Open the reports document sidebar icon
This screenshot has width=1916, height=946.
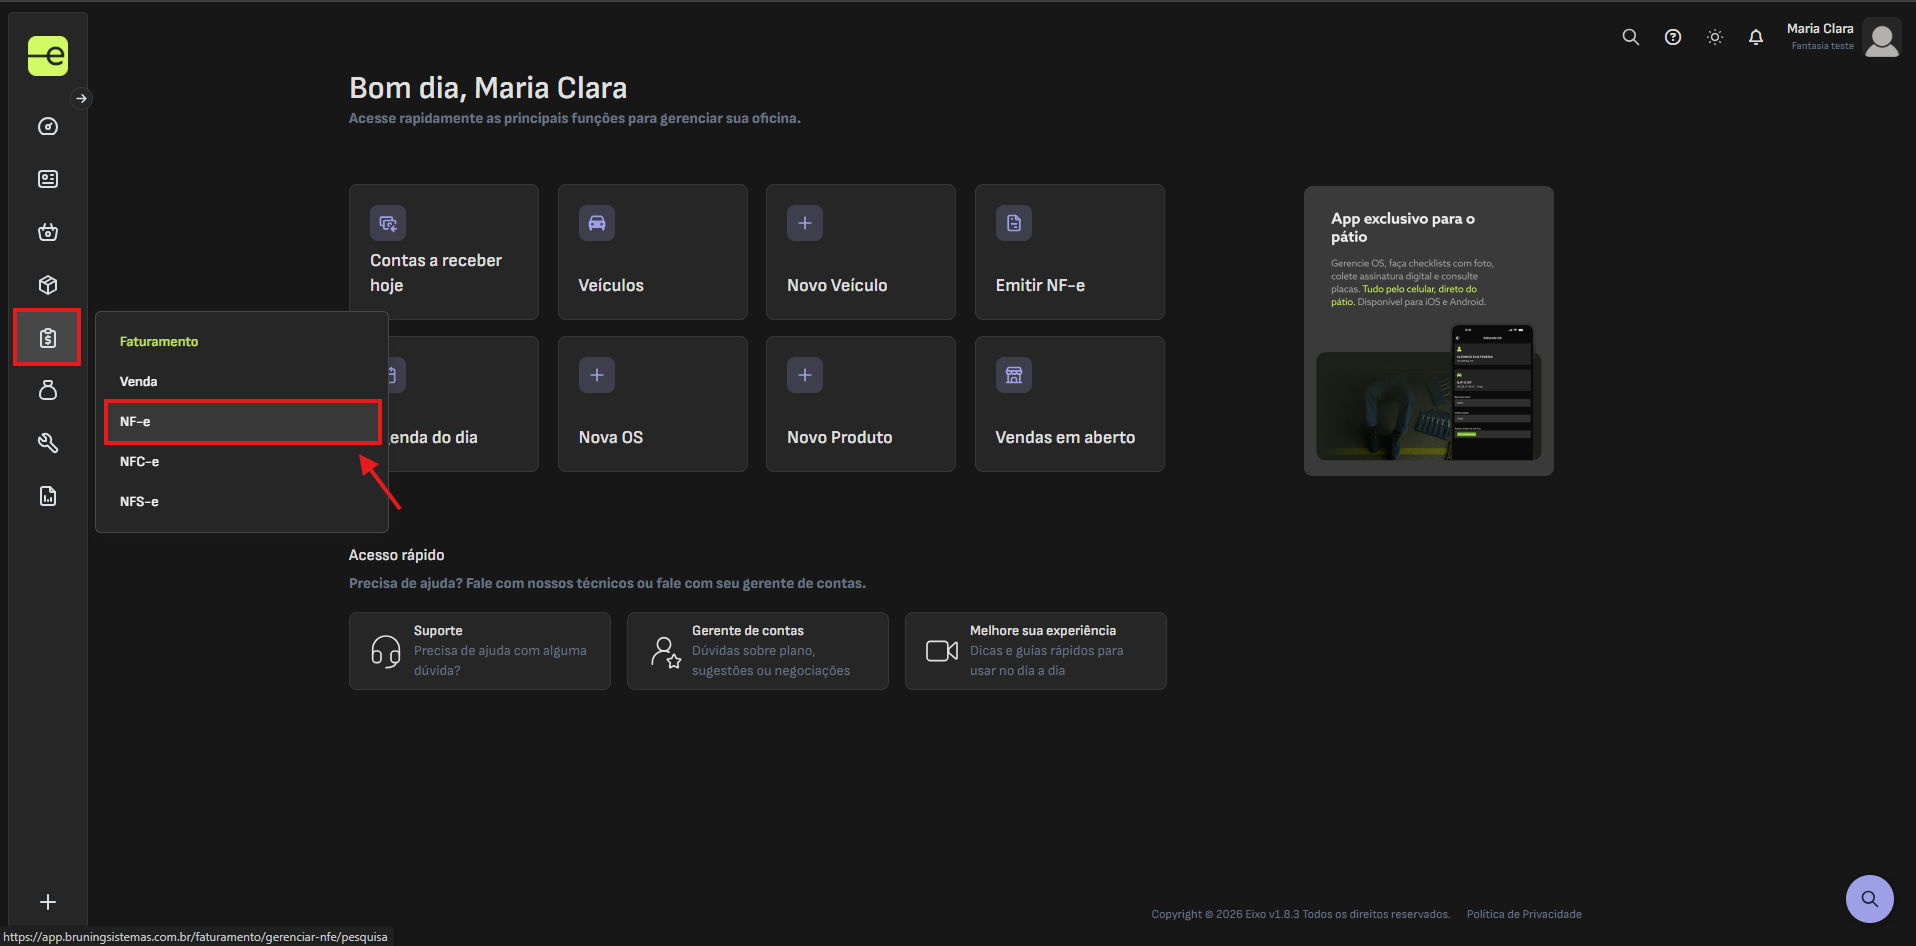[48, 496]
